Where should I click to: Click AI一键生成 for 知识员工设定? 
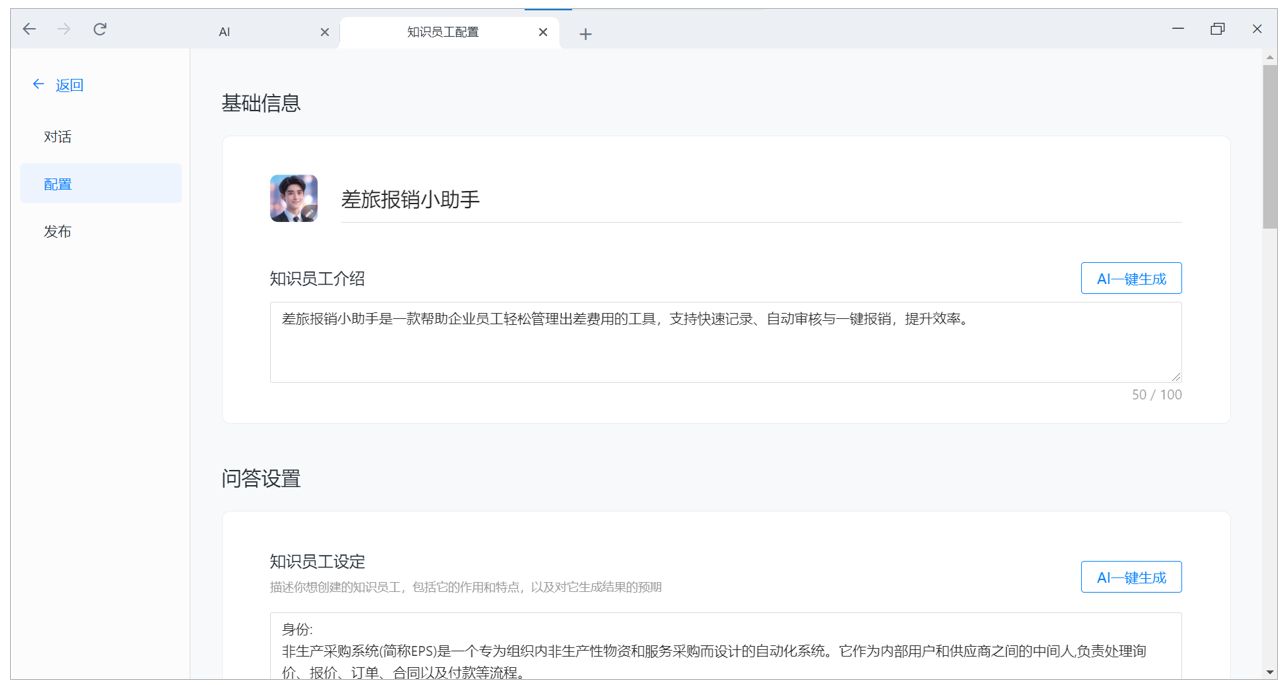click(1131, 577)
